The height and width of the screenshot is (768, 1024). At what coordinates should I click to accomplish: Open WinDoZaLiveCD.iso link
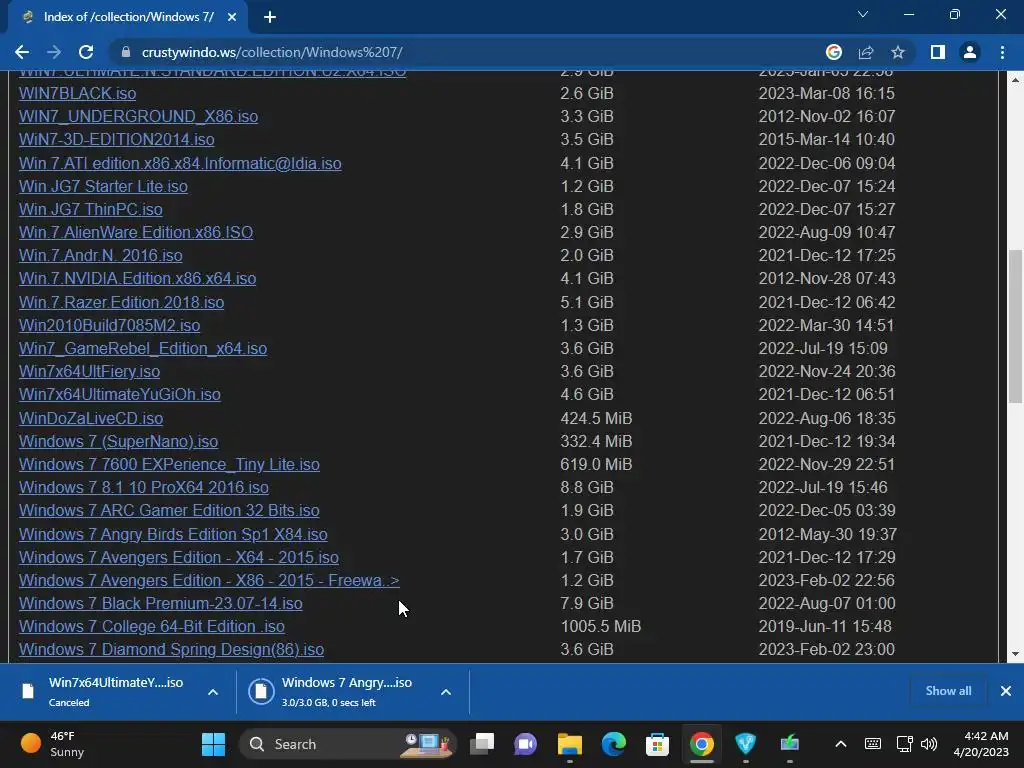pyautogui.click(x=91, y=419)
